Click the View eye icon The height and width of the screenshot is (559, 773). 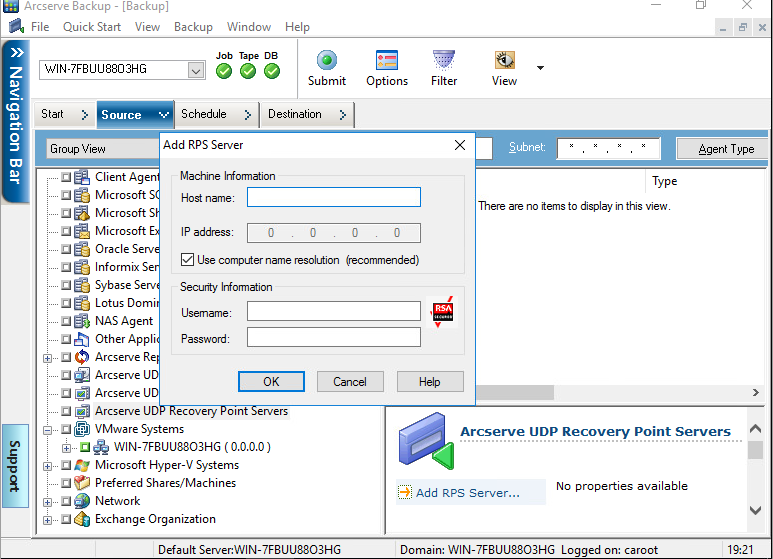pyautogui.click(x=504, y=60)
